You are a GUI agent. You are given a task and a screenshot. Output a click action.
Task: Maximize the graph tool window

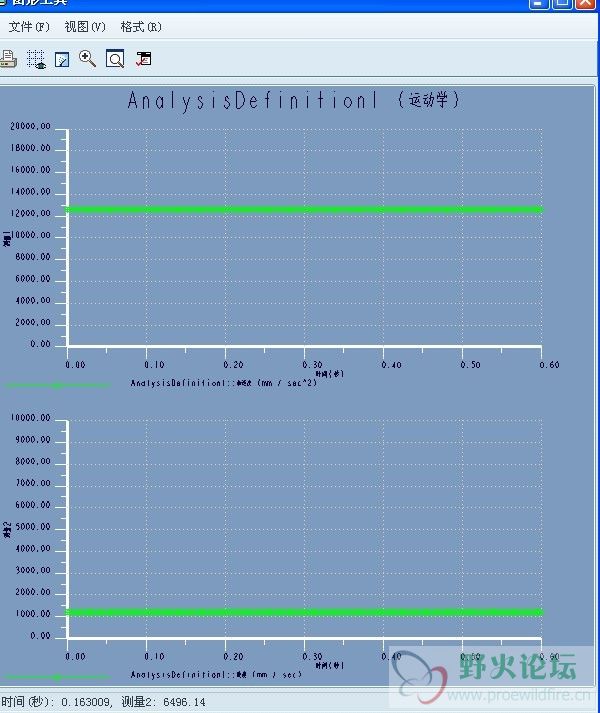click(x=562, y=4)
